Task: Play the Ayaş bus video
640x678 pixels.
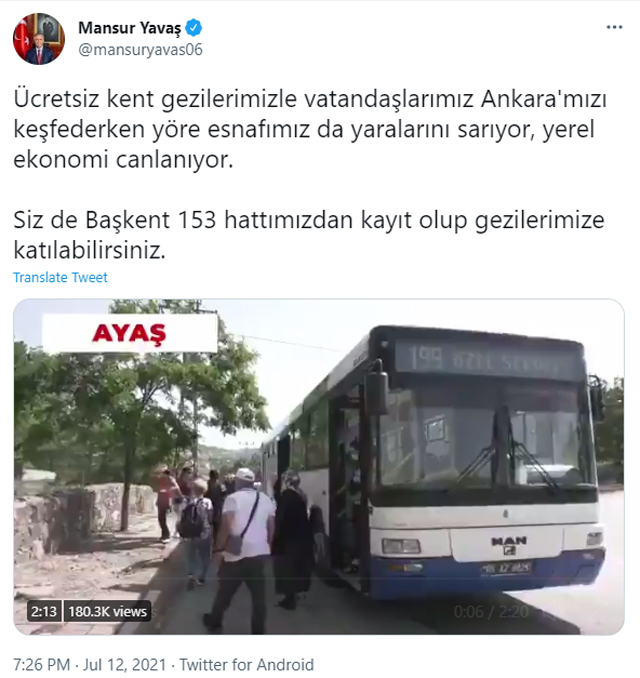Action: point(319,467)
